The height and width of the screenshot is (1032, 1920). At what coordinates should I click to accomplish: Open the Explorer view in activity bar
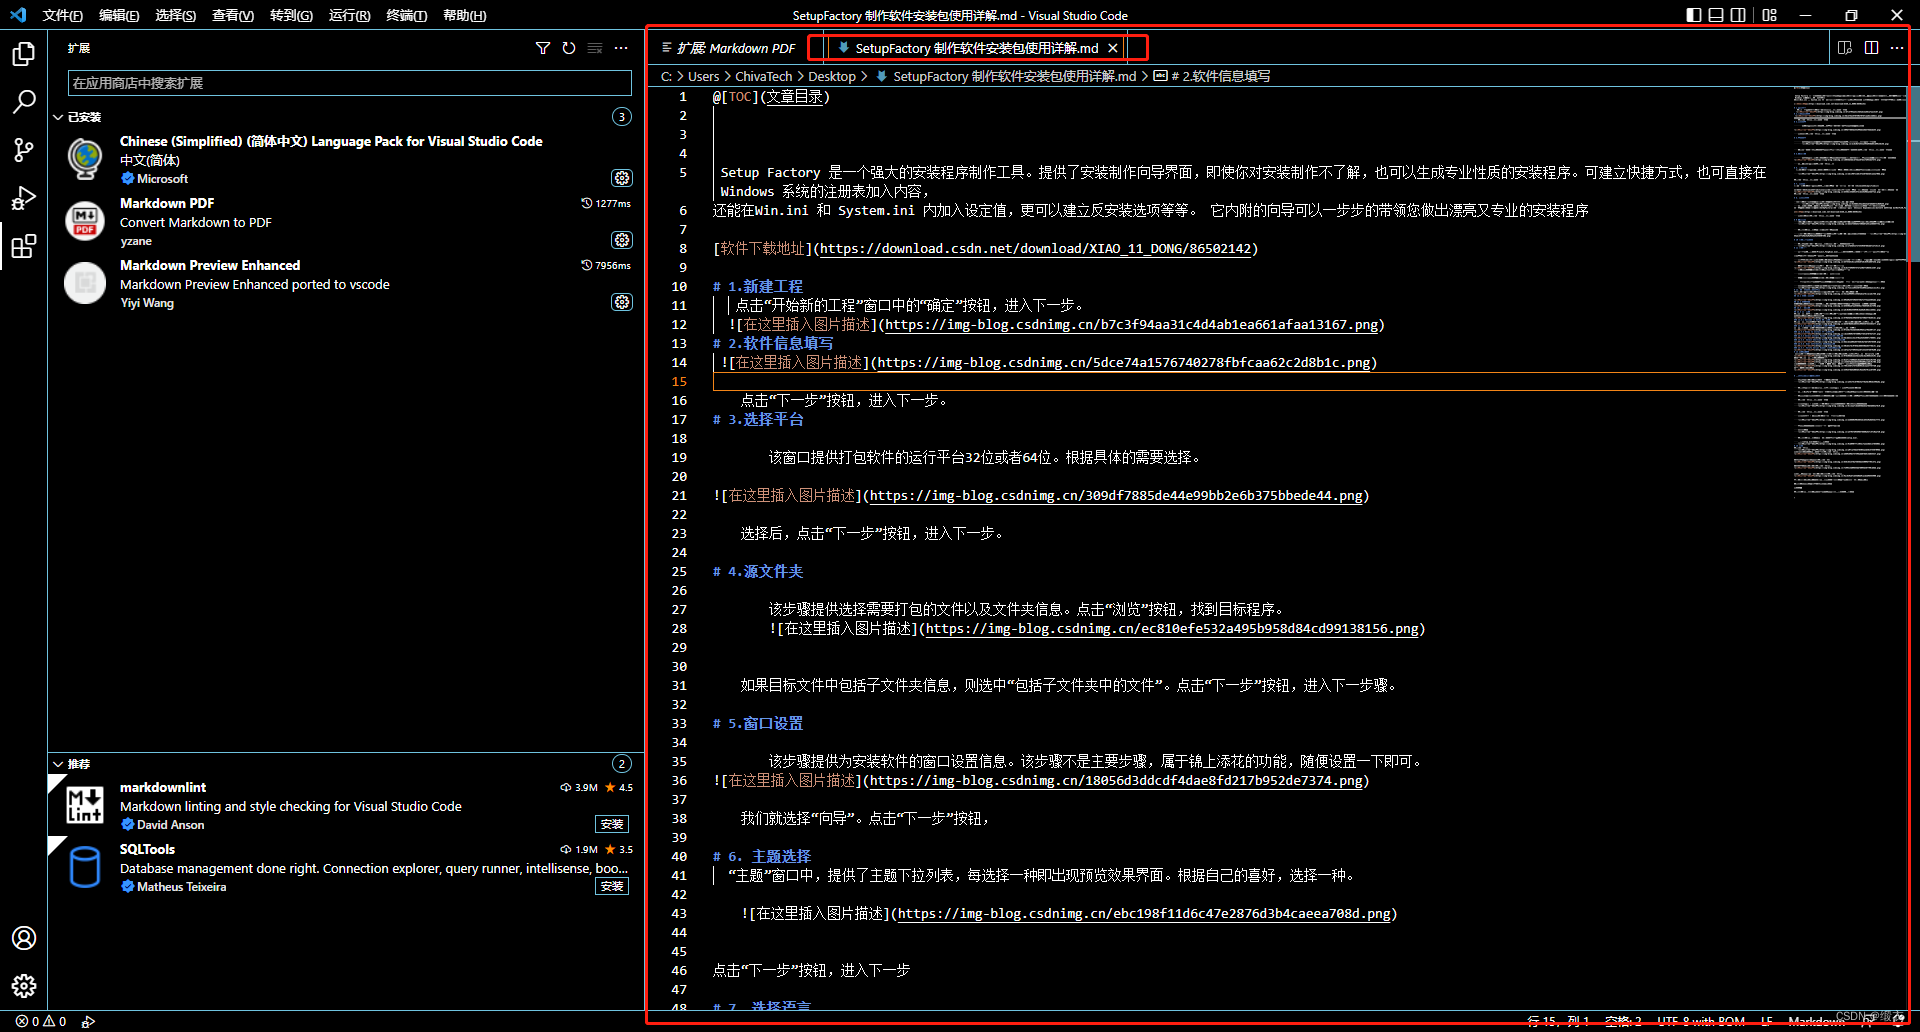[24, 54]
